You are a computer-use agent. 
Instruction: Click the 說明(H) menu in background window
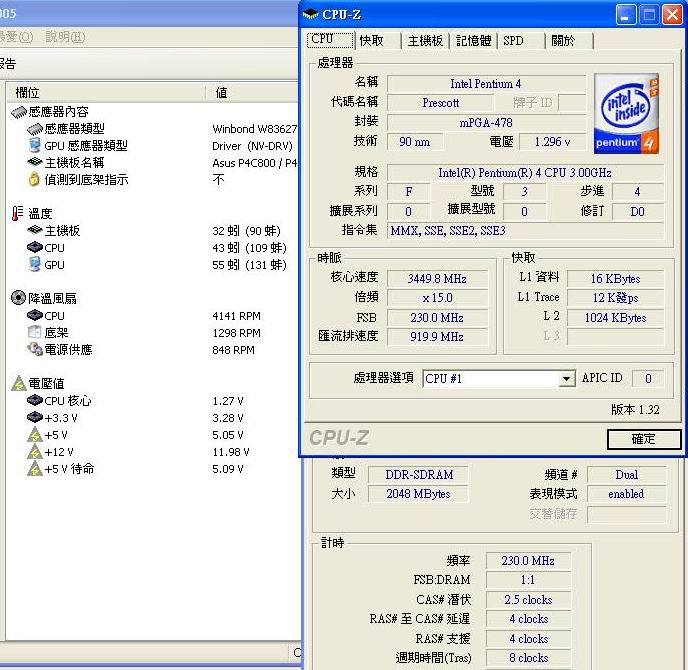point(65,37)
